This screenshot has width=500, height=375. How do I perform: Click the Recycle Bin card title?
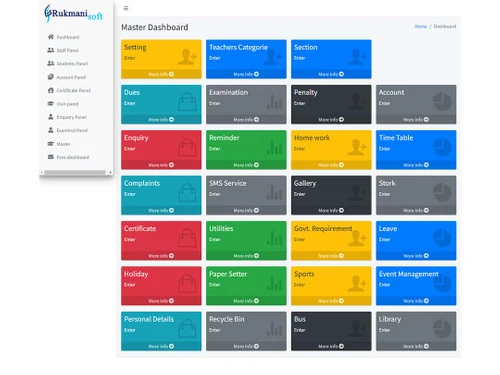point(227,319)
